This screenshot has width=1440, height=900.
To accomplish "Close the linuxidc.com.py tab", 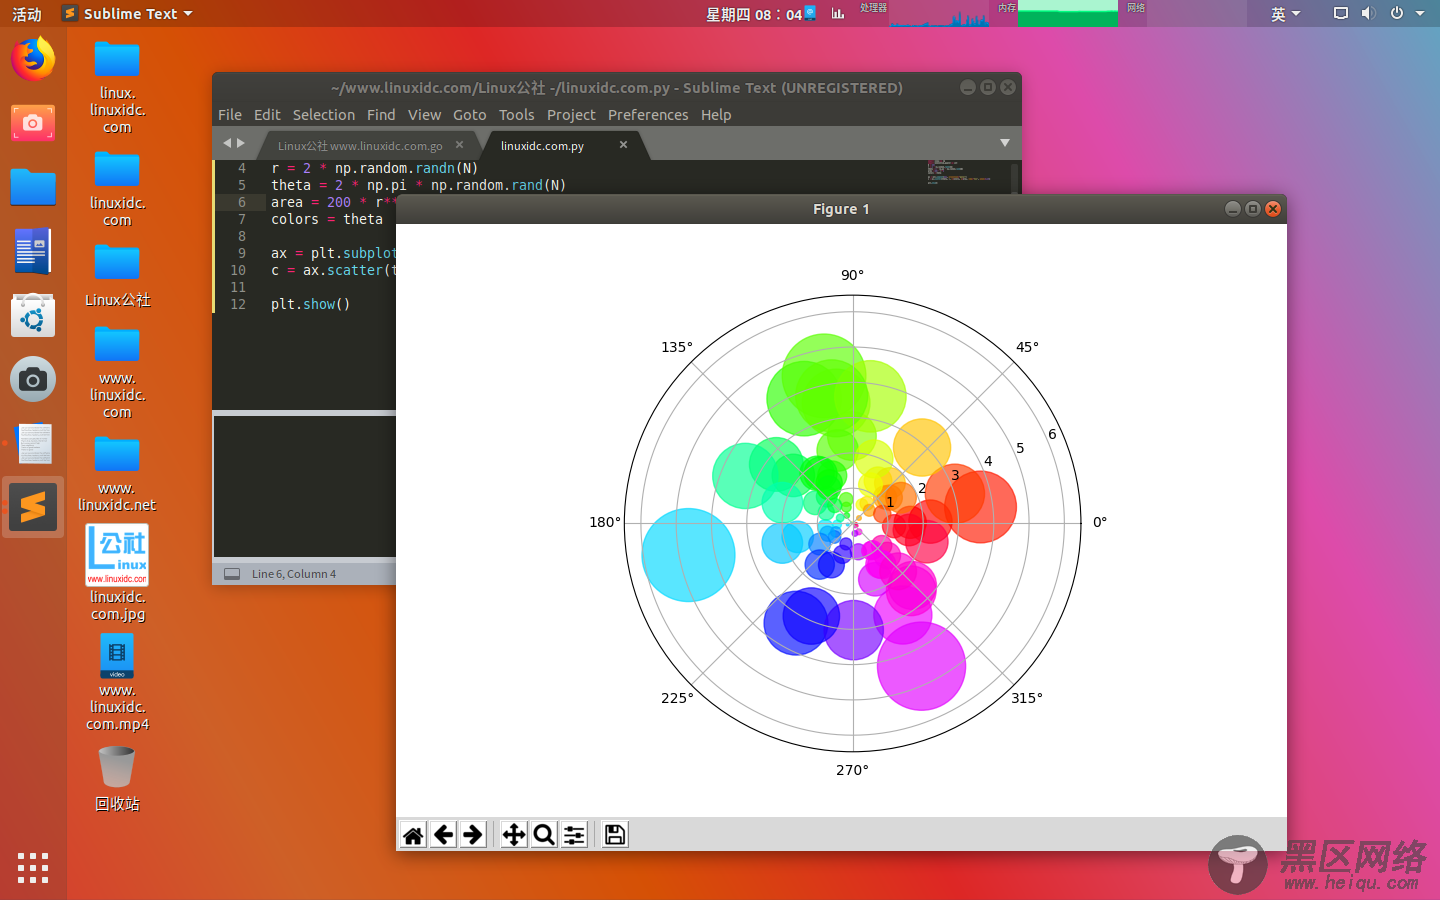I will coord(623,145).
